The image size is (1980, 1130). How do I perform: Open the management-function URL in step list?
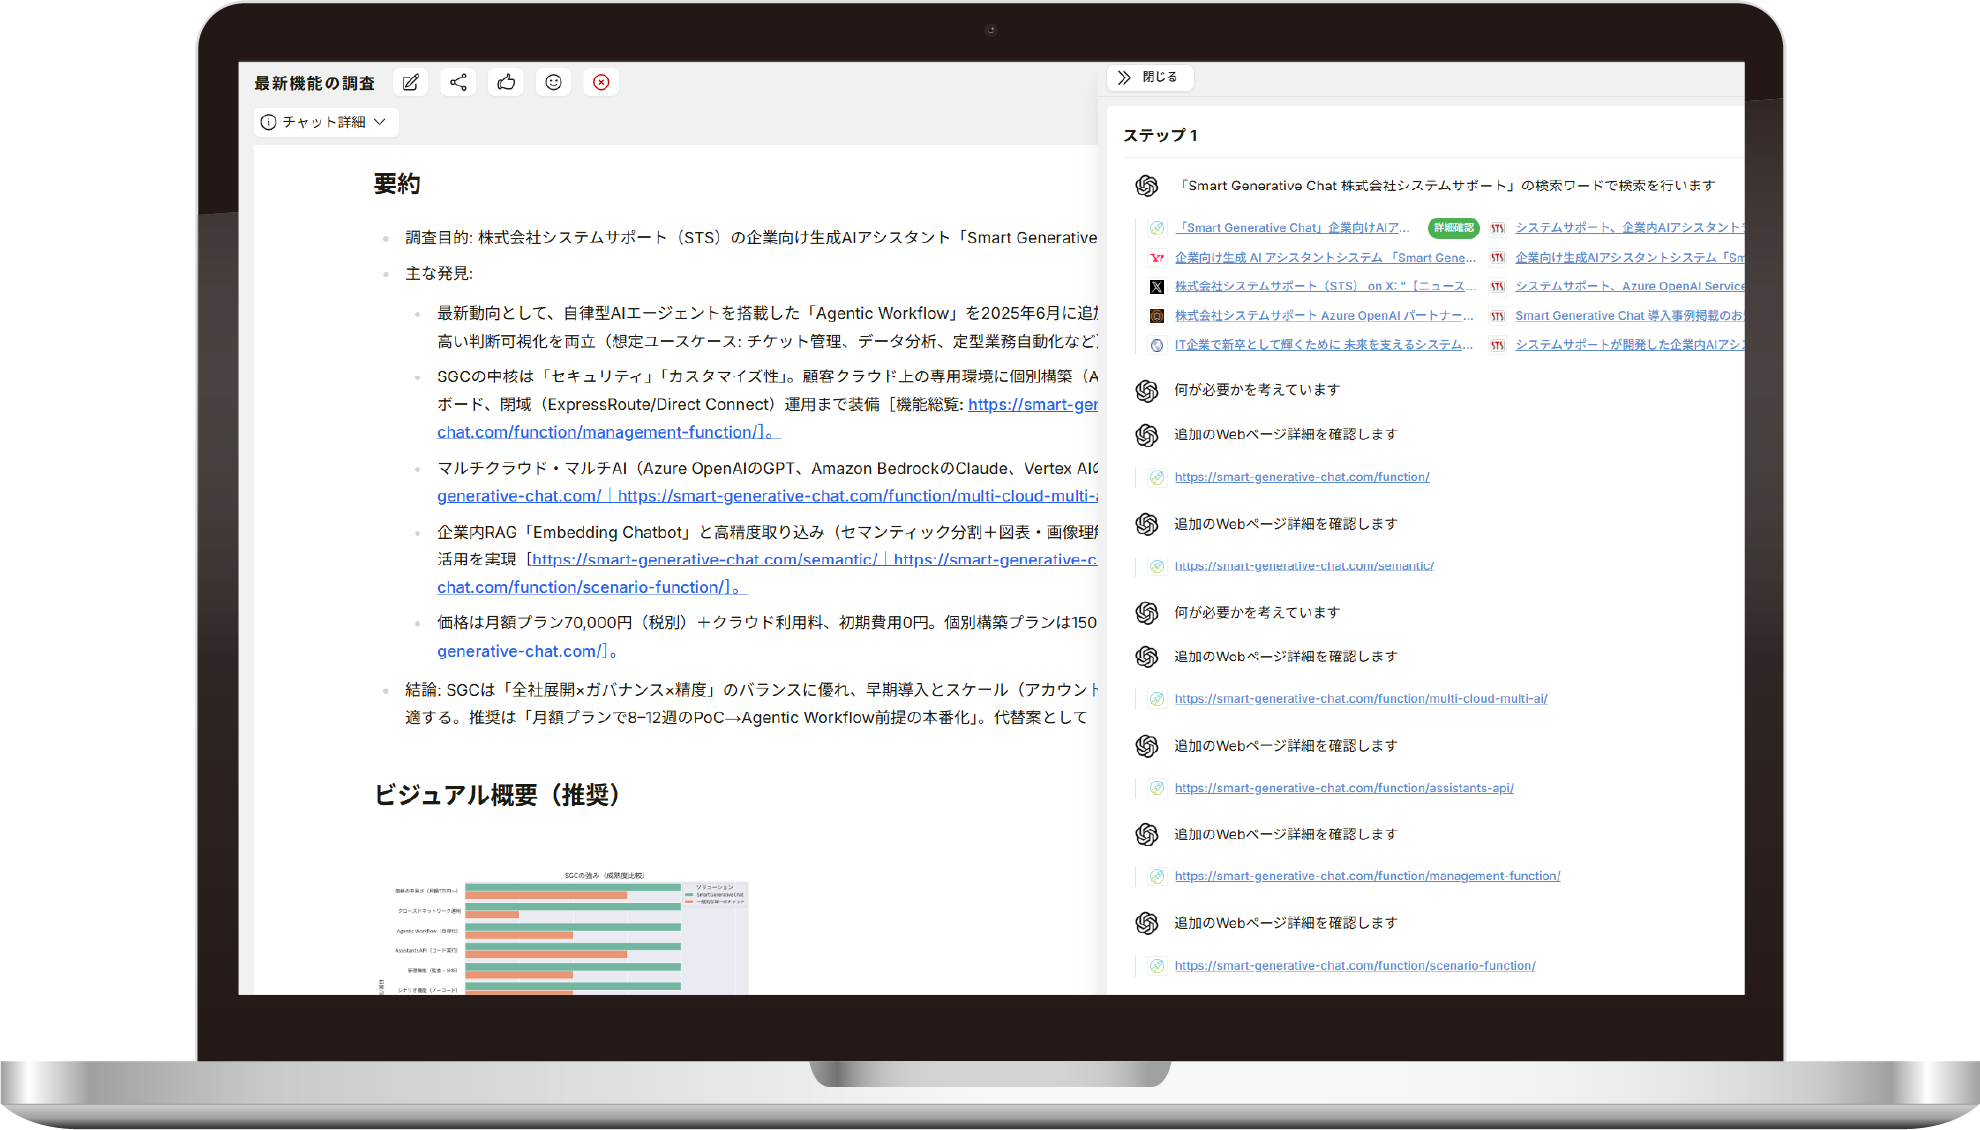1366,876
